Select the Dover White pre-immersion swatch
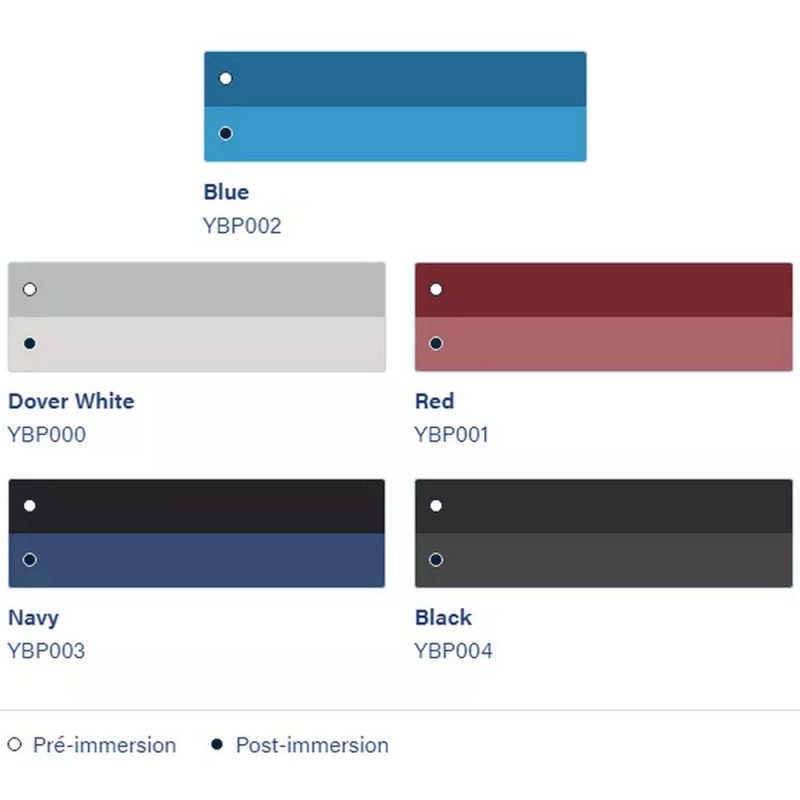 pyautogui.click(x=197, y=290)
